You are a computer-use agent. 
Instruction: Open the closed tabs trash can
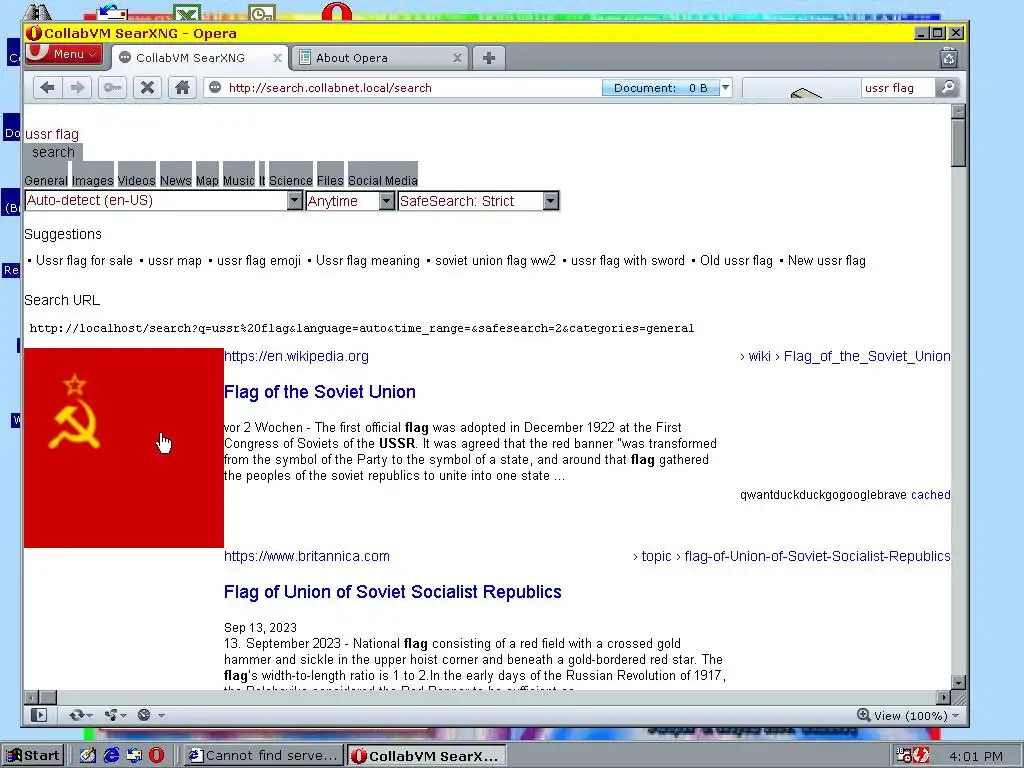point(949,57)
